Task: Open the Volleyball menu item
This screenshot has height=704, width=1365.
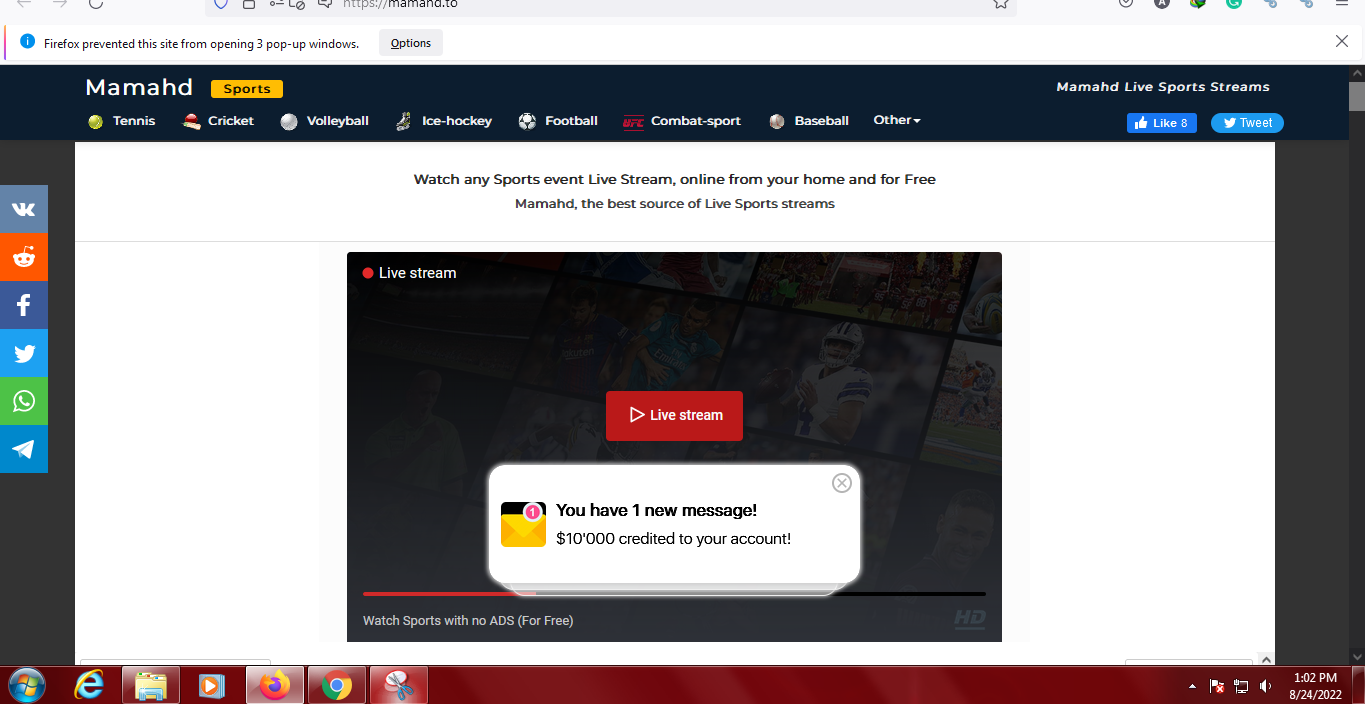Action: (338, 121)
